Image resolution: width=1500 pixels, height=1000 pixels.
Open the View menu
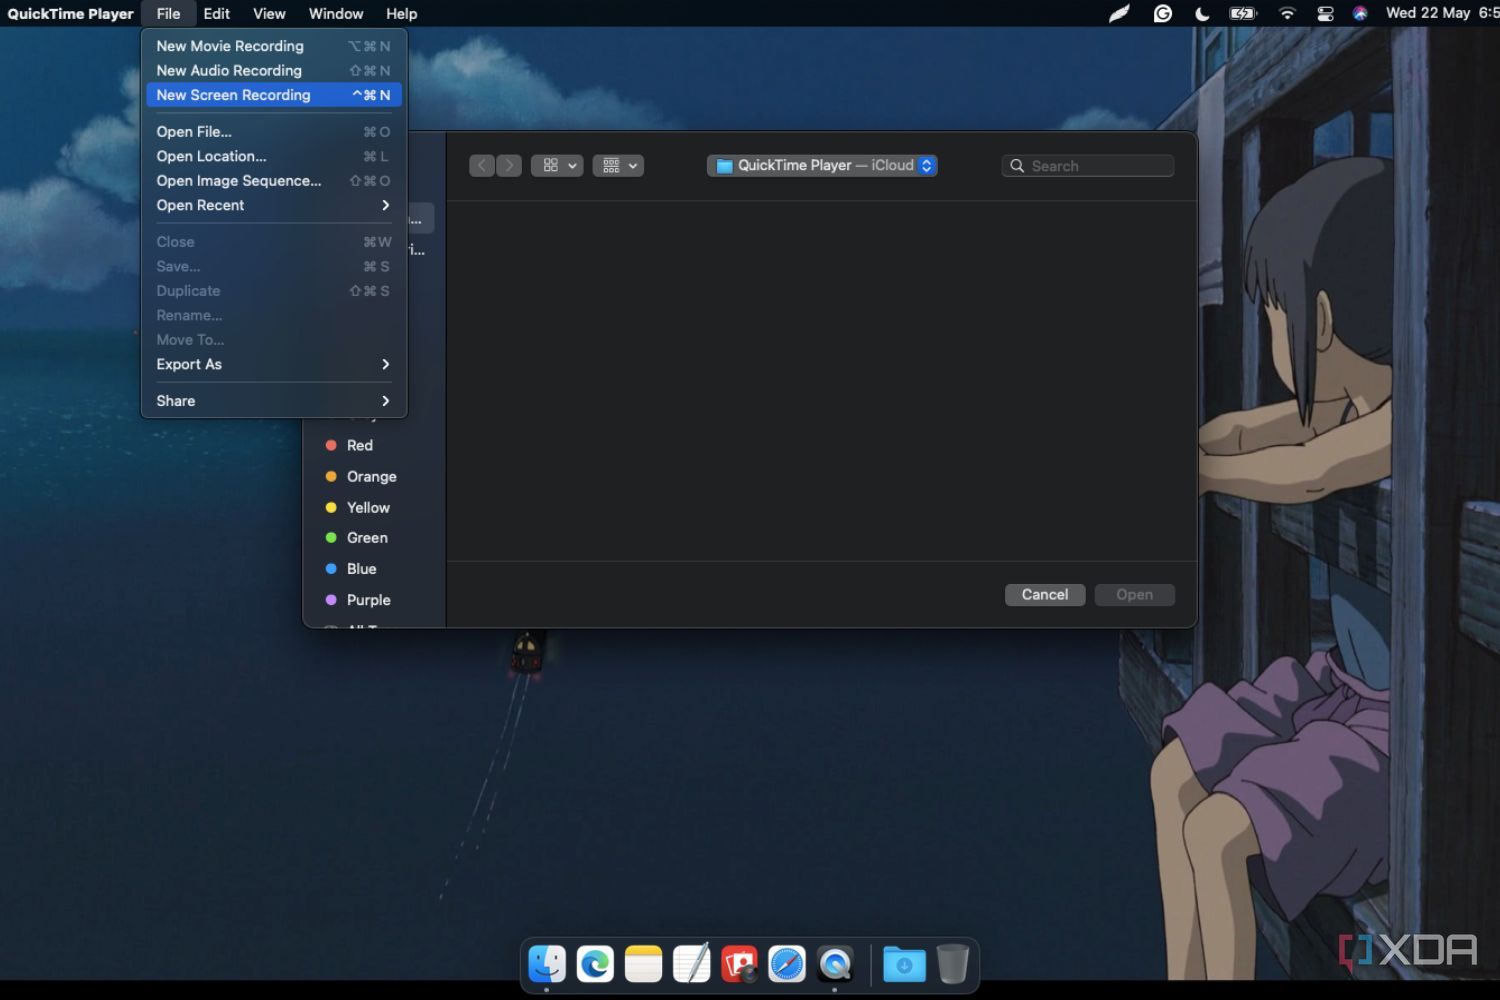point(269,13)
